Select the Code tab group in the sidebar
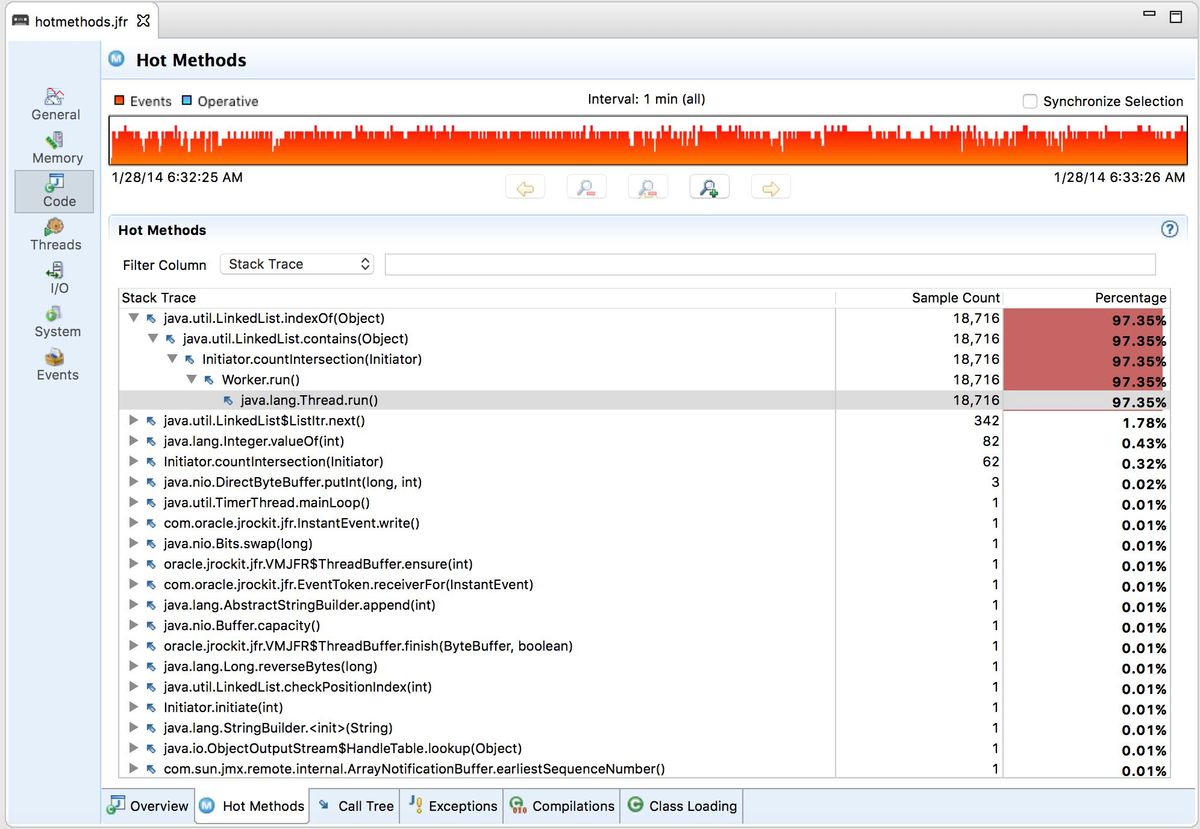Screen dimensions: 1200x829 (x=54, y=191)
